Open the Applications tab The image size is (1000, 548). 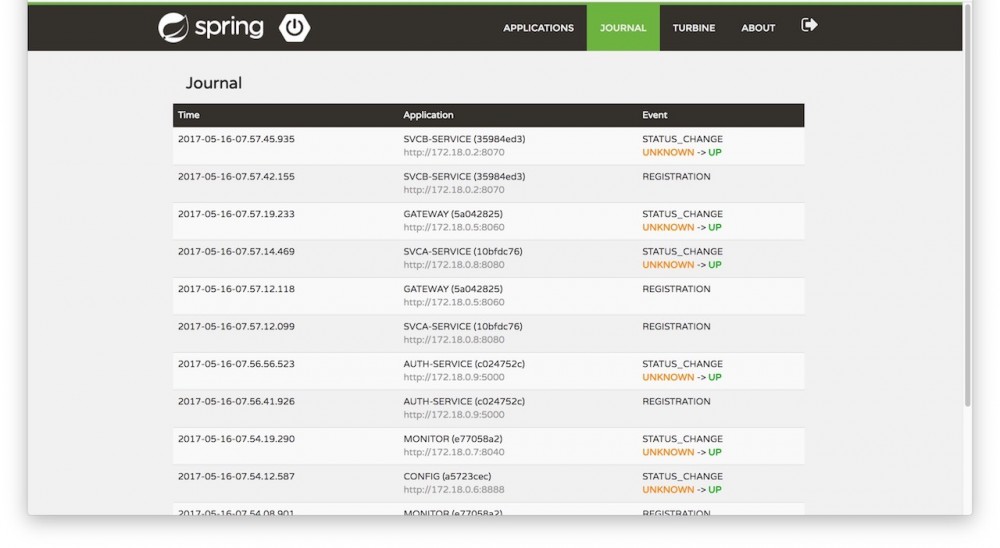pos(538,28)
